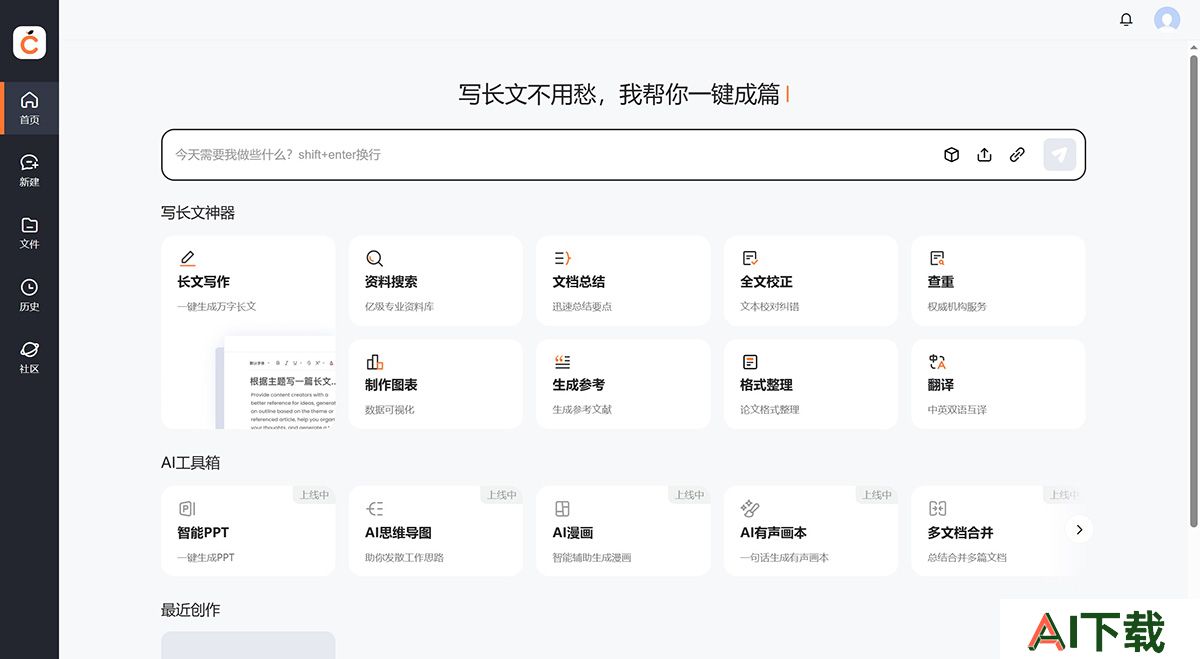The image size is (1200, 659).
Task: Click the 亿级专业资料库 description text
Action: pyautogui.click(x=399, y=306)
